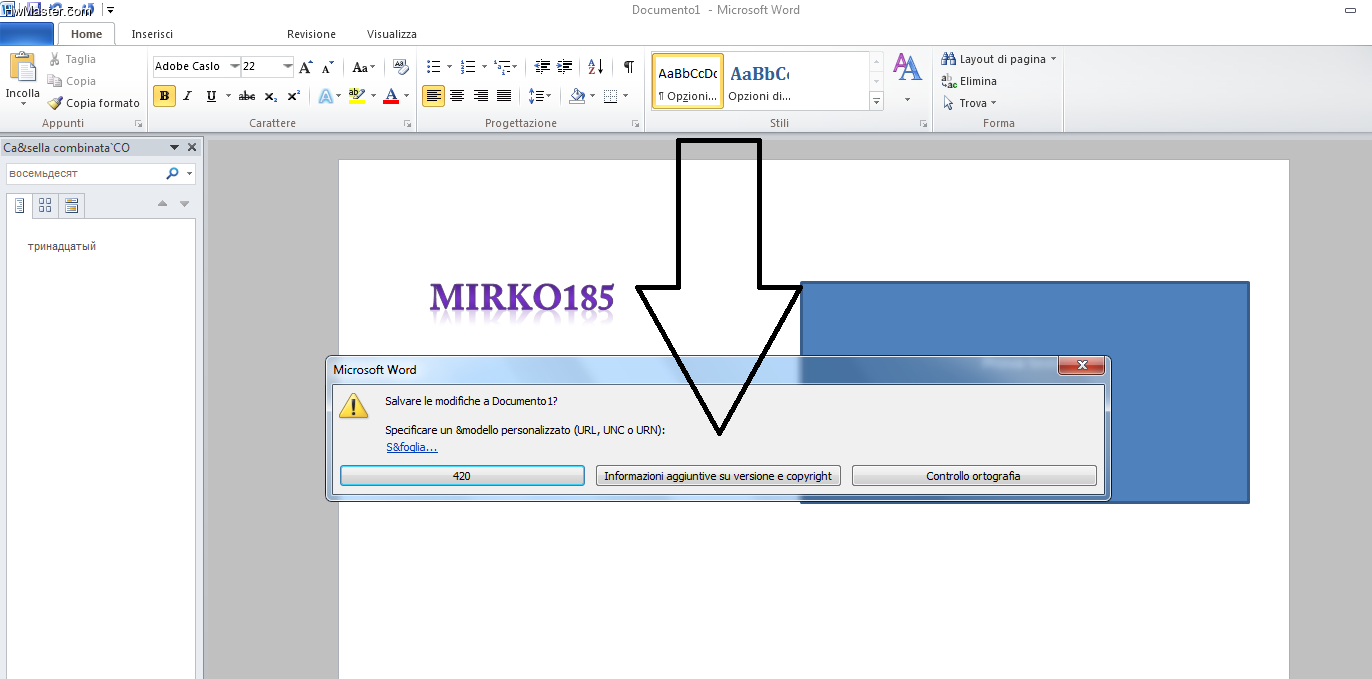The height and width of the screenshot is (679, 1372).
Task: Expand the styles gallery More arrow
Action: pos(877,100)
